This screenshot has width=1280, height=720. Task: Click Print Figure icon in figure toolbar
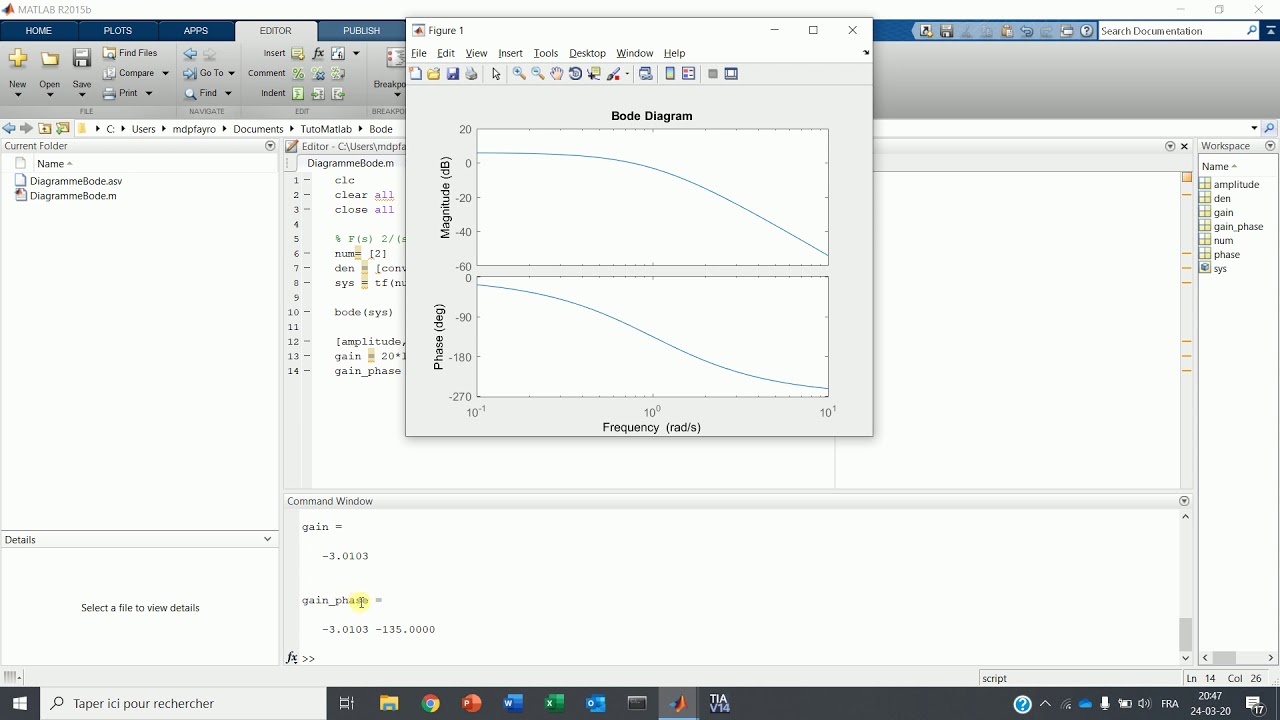(x=472, y=74)
